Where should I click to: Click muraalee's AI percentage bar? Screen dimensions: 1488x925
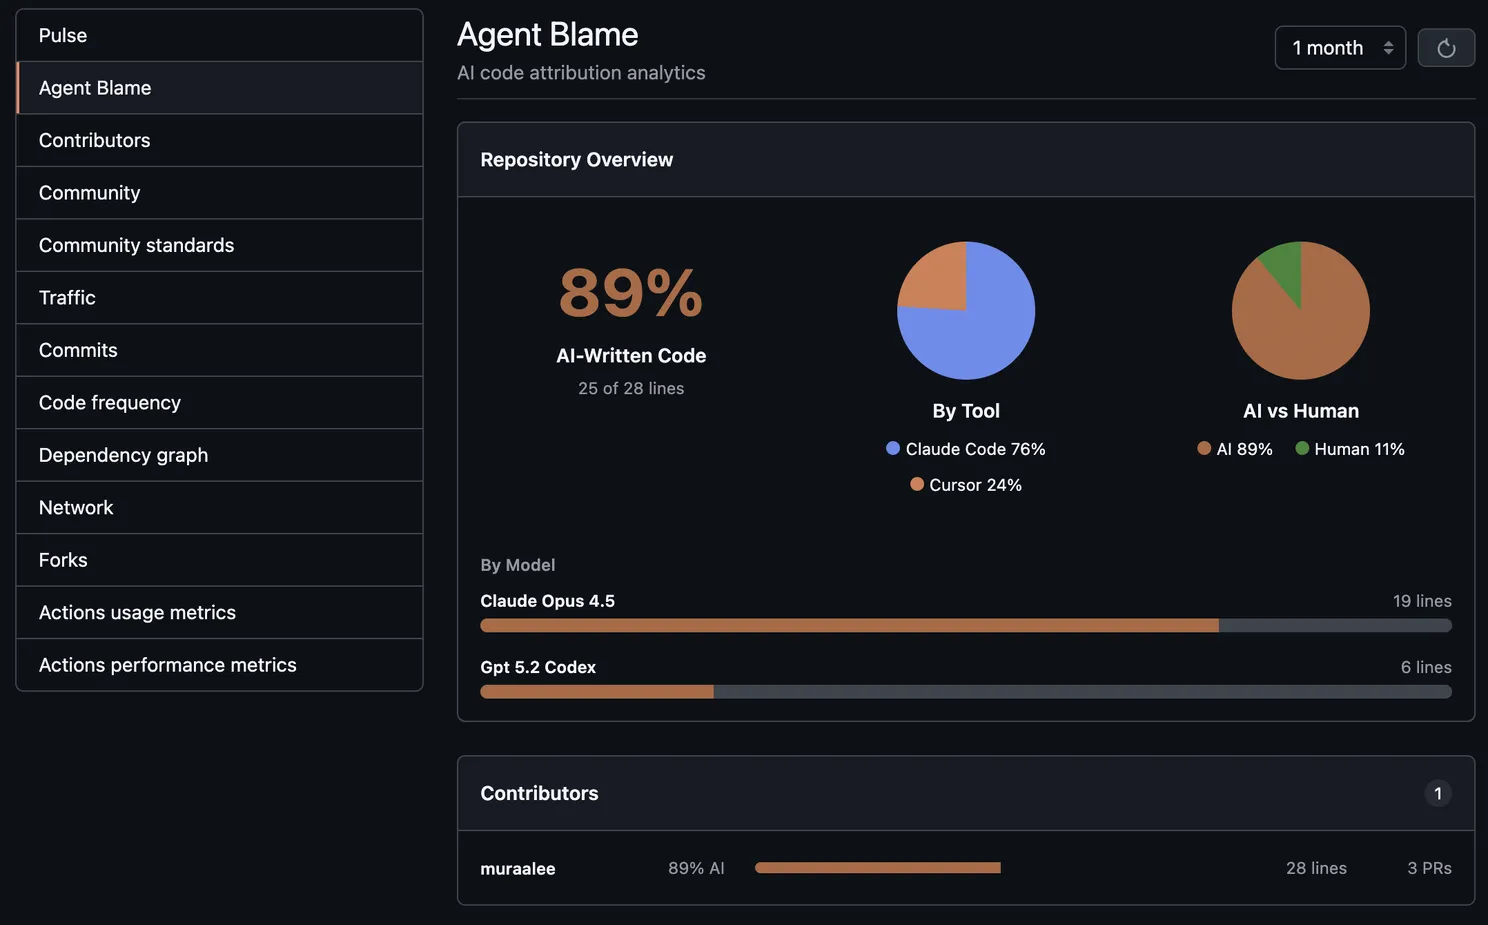877,868
